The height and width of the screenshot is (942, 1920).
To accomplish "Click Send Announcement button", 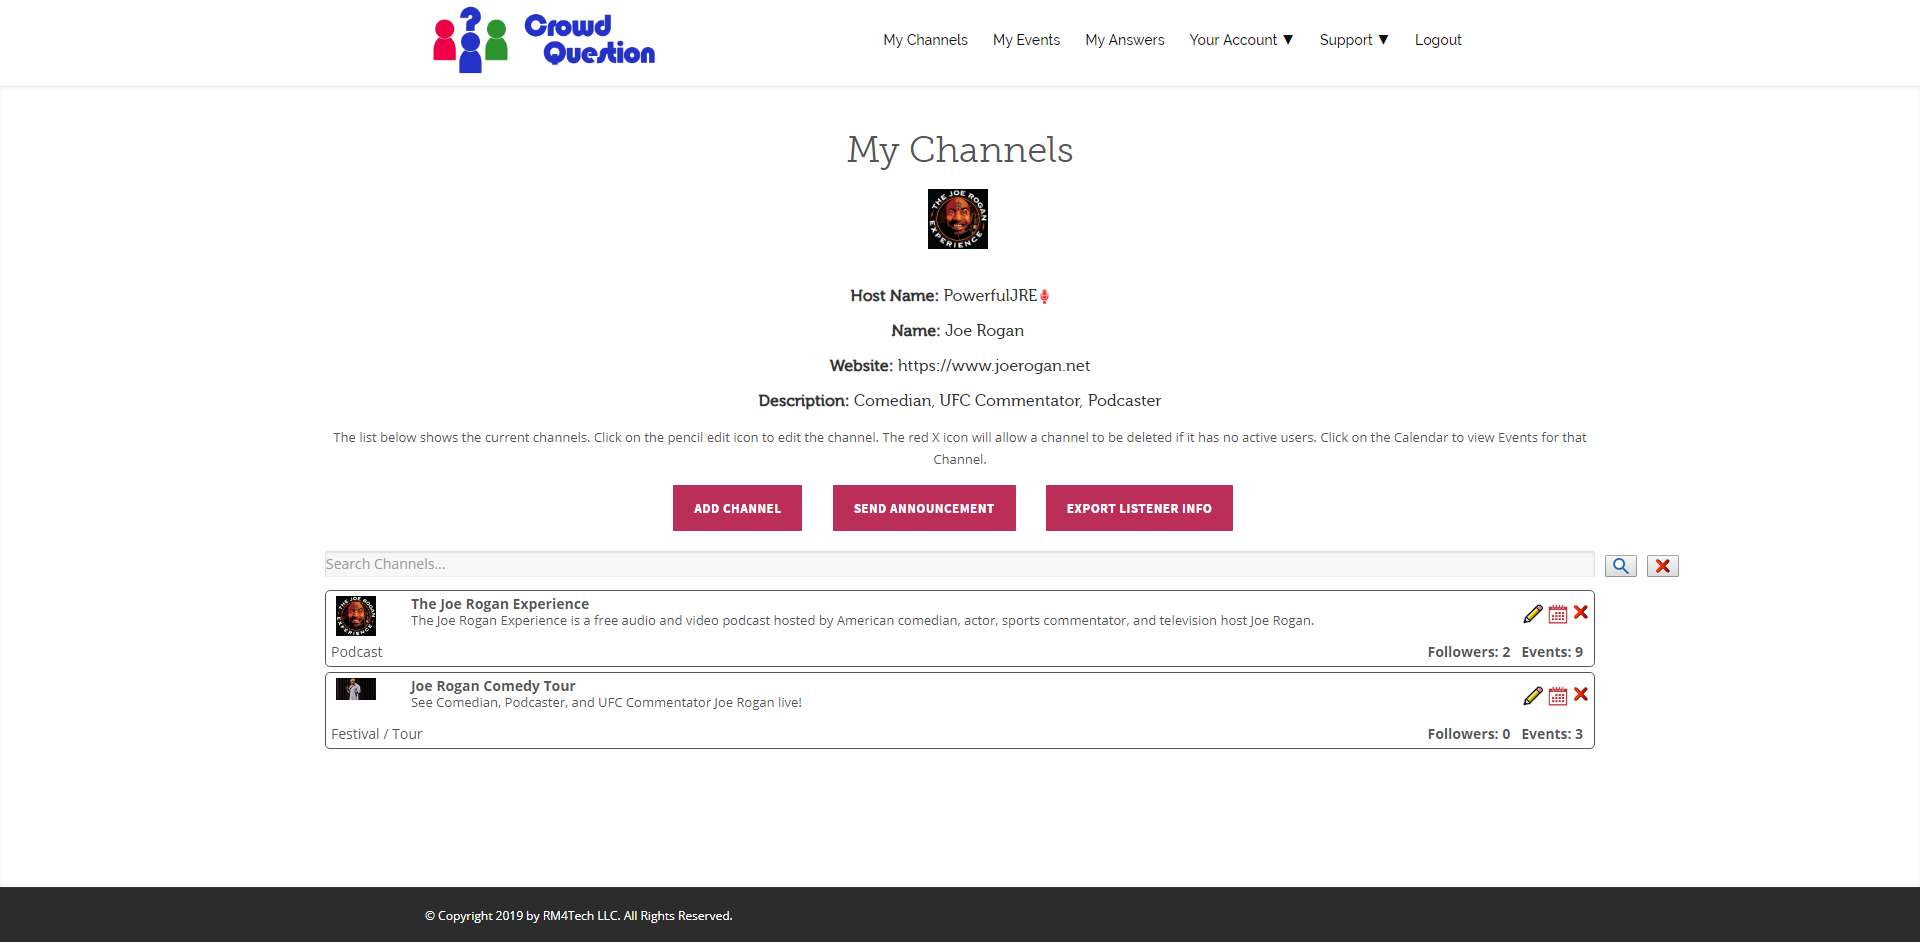I will point(924,508).
